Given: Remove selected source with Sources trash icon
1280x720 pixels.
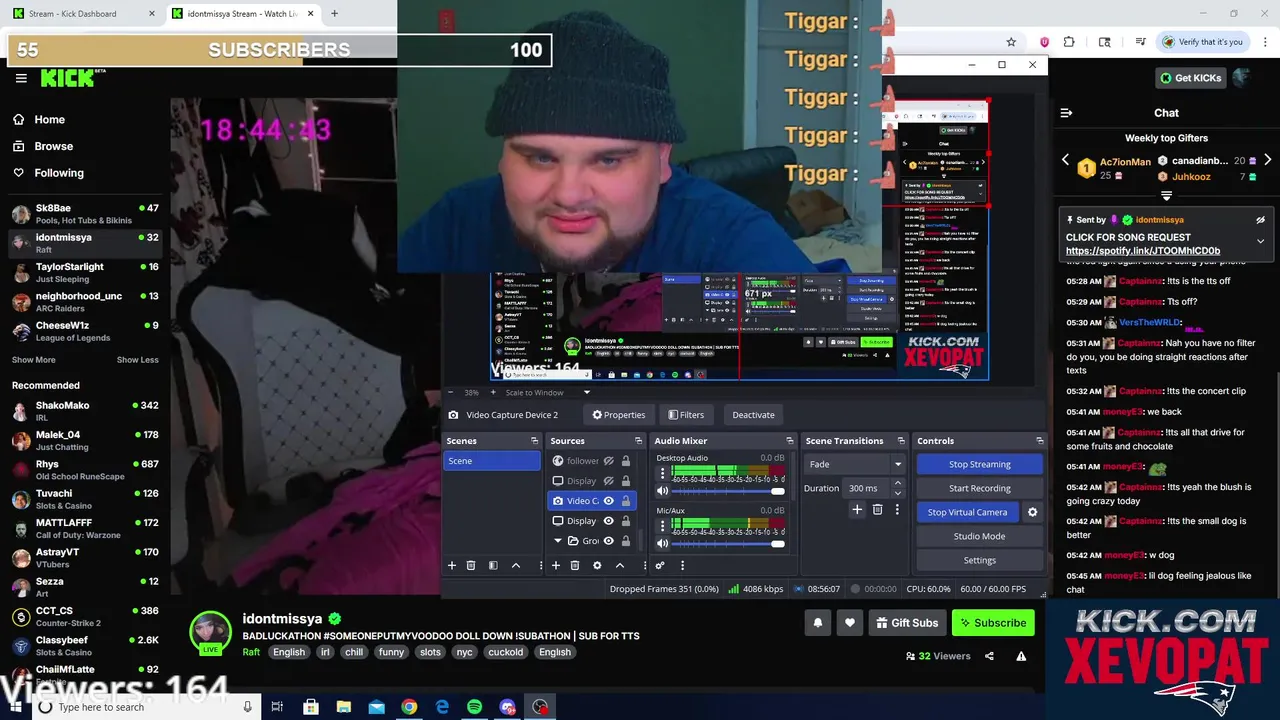Looking at the screenshot, I should click(x=575, y=565).
